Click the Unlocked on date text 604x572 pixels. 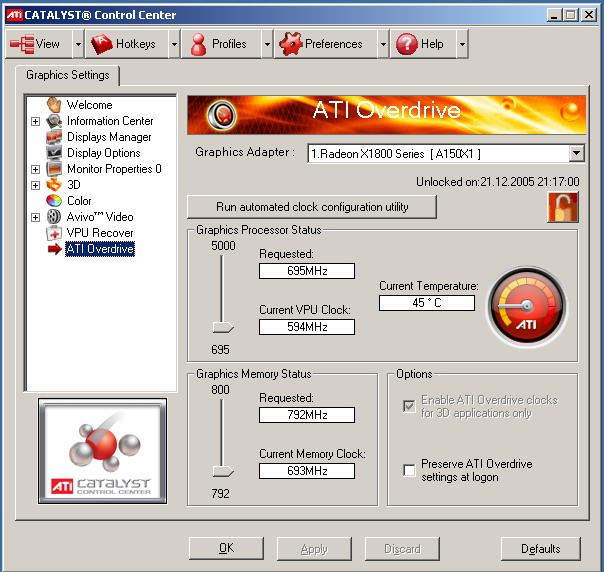click(x=497, y=182)
